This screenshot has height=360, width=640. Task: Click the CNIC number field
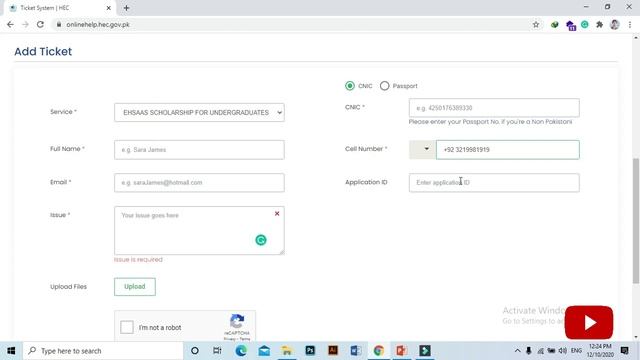(x=494, y=108)
